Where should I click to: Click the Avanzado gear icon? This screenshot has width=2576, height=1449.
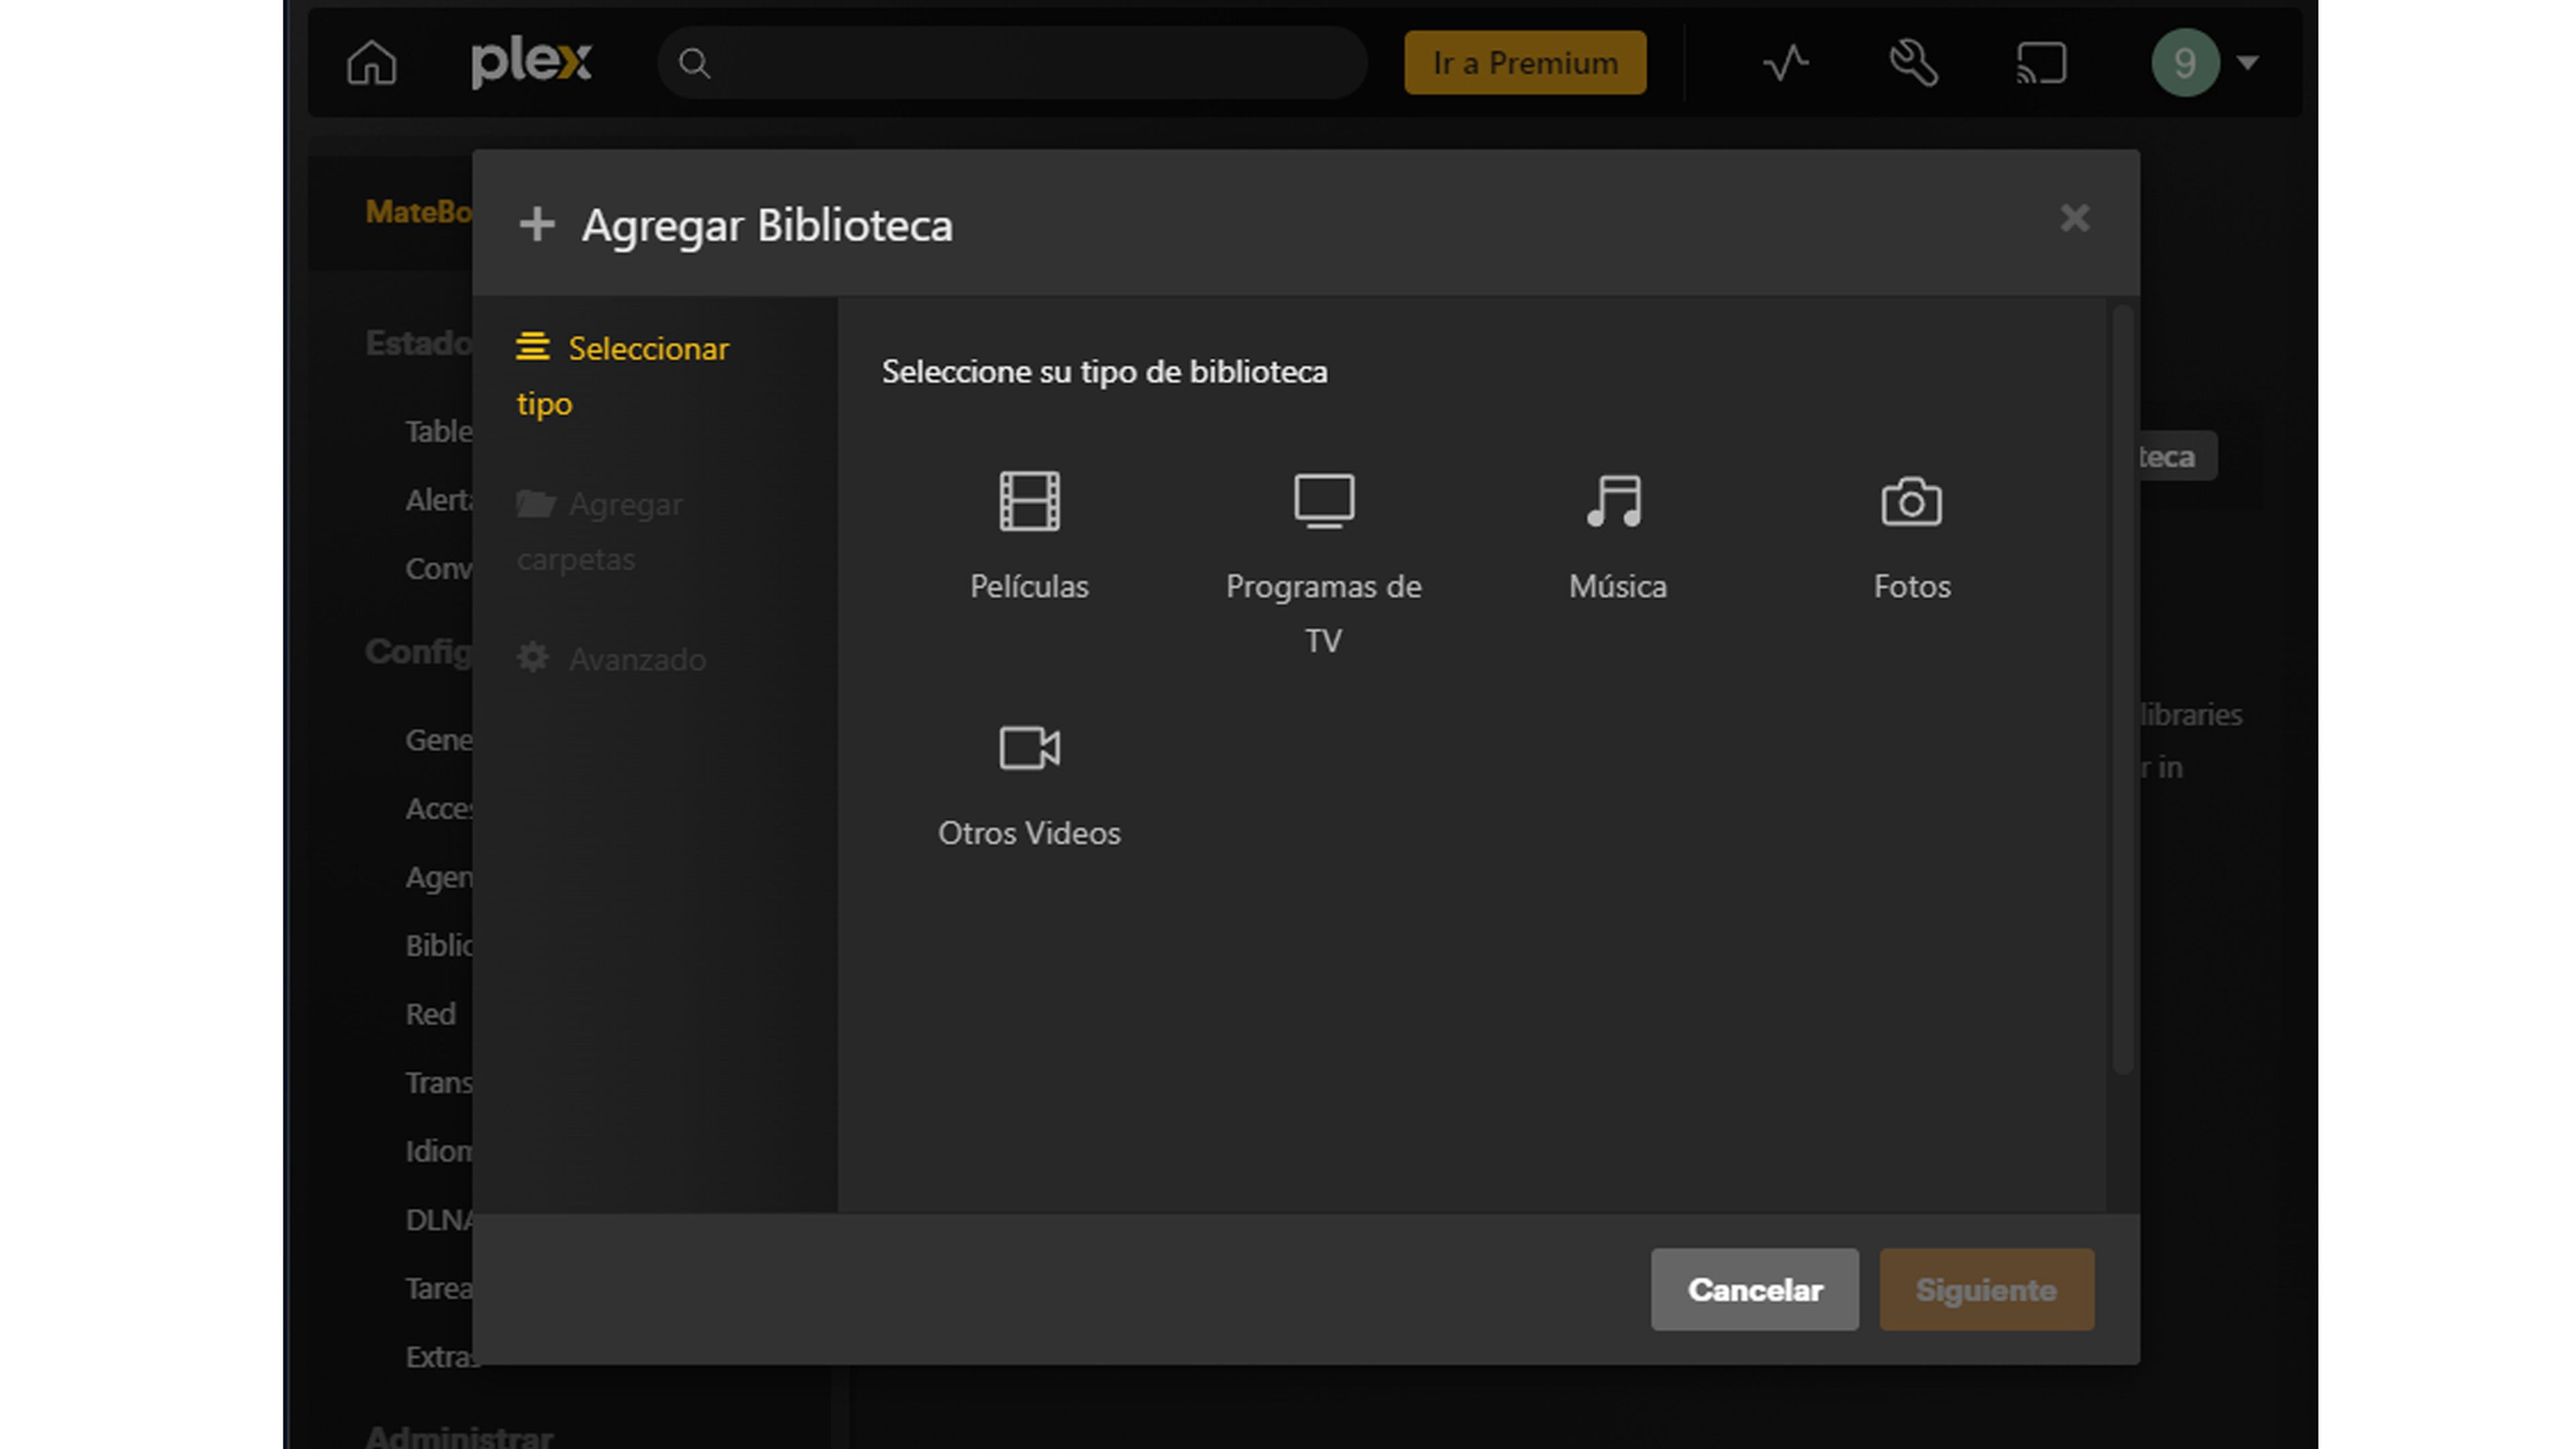[533, 658]
